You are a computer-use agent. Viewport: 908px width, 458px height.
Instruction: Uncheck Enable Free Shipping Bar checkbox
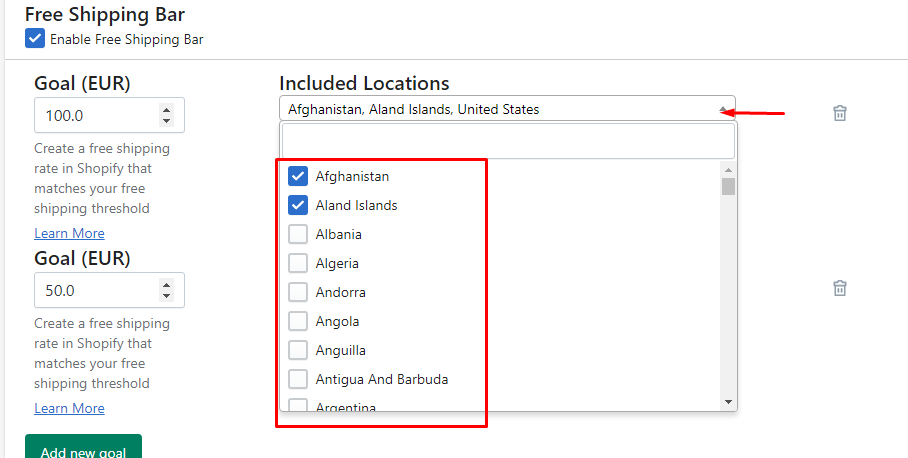[x=35, y=39]
